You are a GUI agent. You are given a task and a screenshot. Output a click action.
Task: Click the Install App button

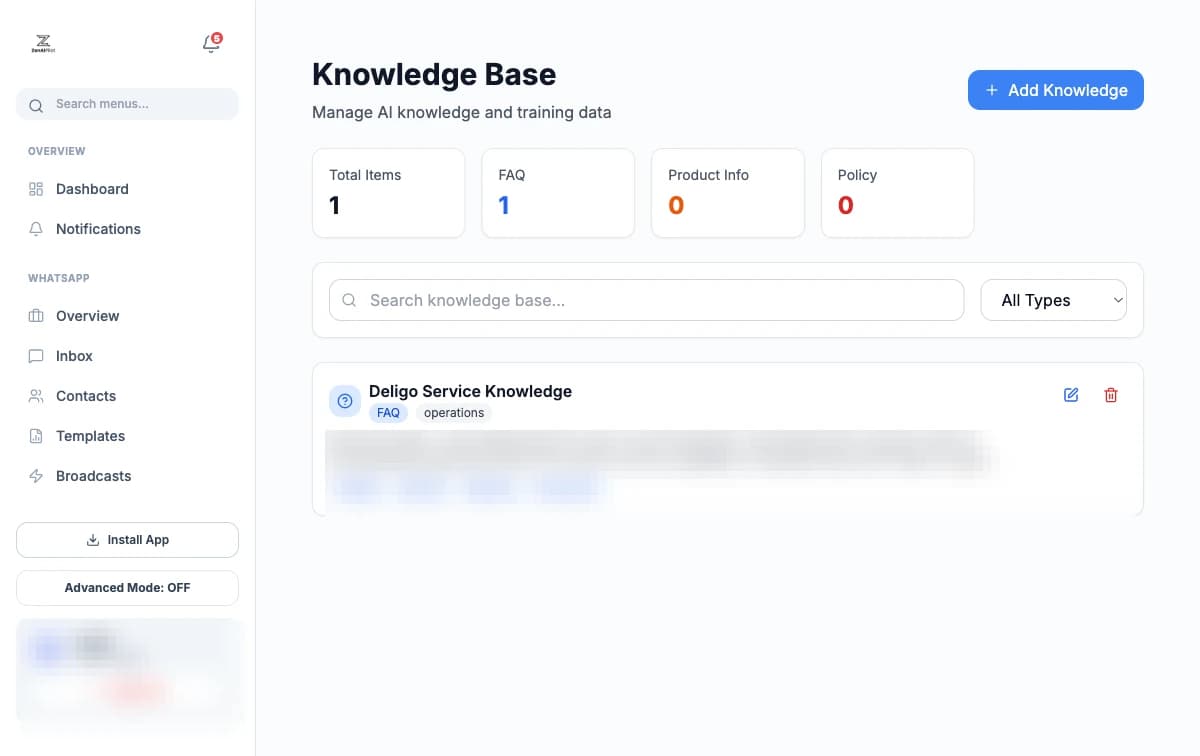(127, 540)
